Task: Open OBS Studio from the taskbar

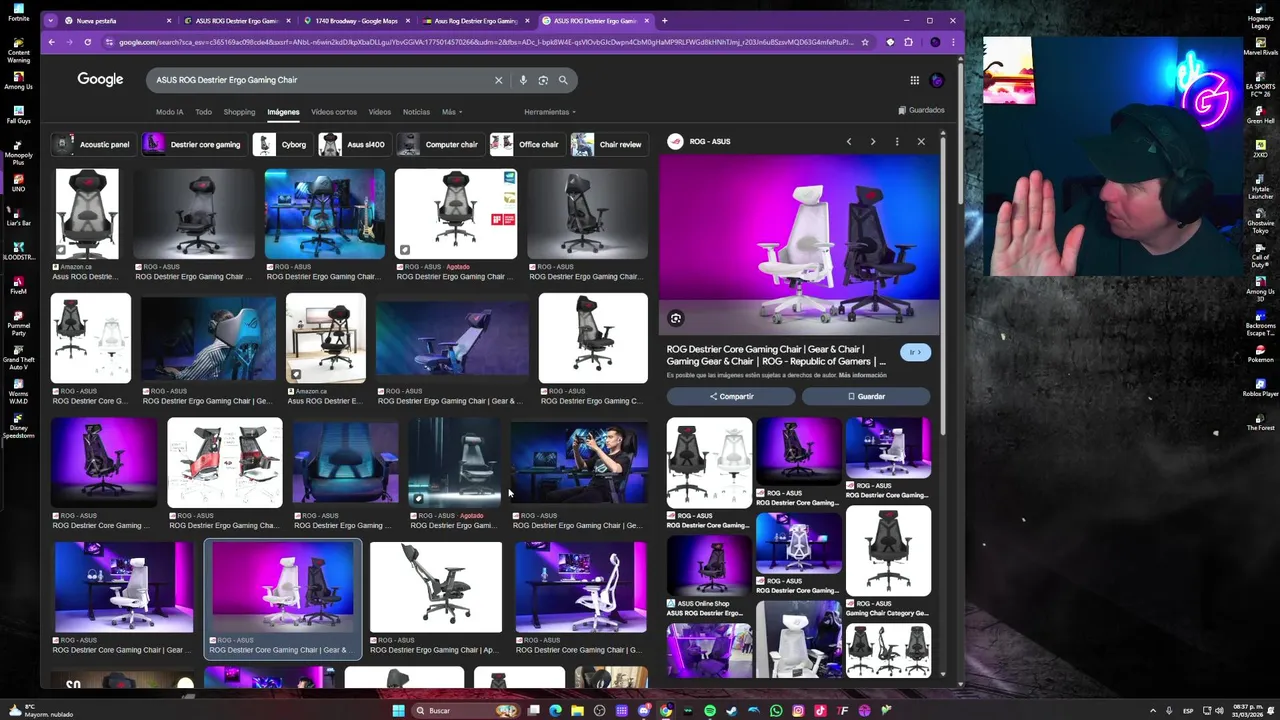Action: [600, 711]
